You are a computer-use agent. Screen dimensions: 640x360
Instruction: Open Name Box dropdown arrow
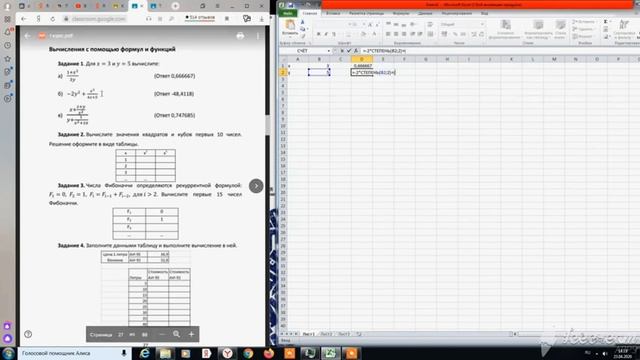click(329, 51)
